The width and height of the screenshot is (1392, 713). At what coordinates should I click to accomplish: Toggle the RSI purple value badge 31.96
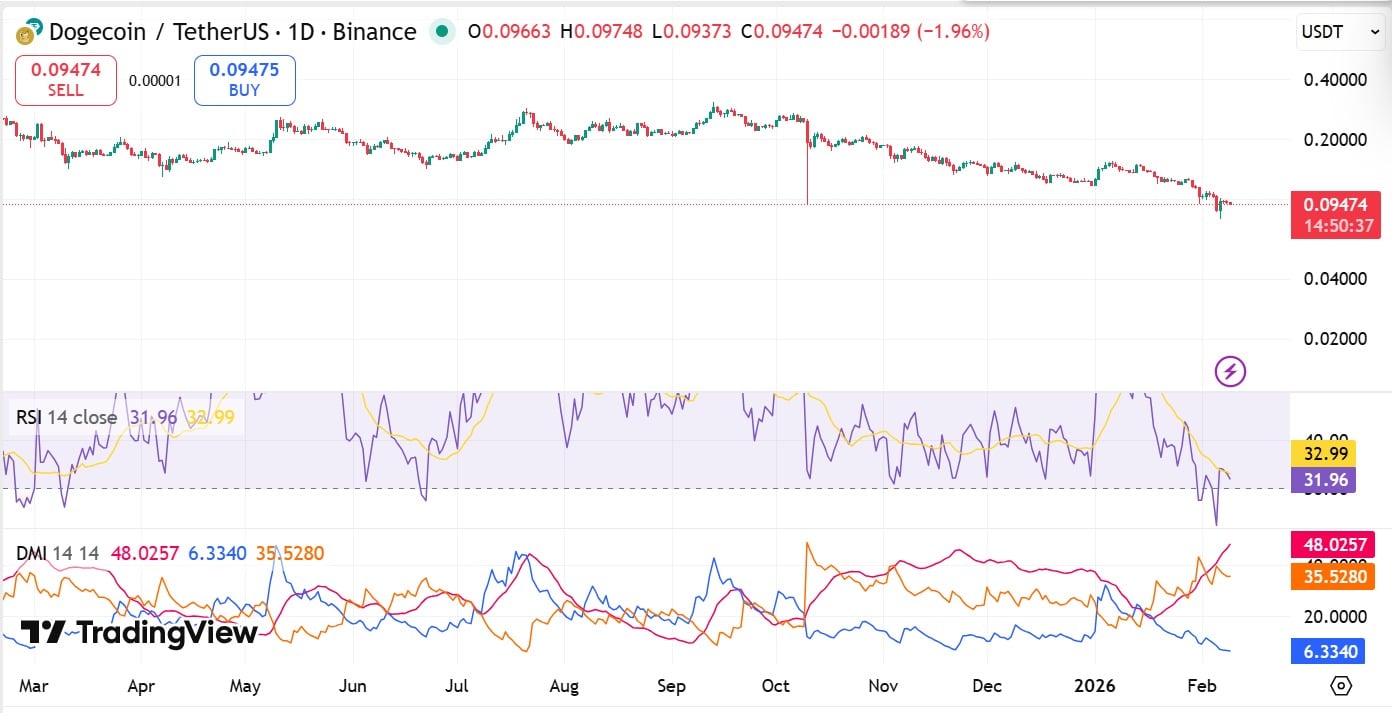(1324, 480)
